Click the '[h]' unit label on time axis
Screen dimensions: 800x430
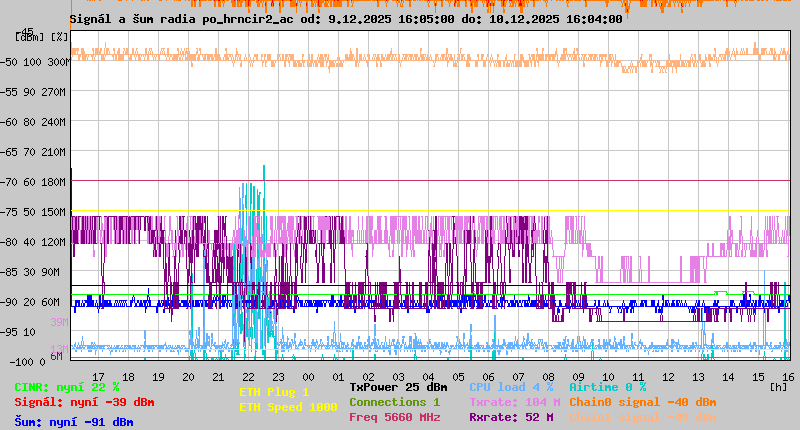(x=778, y=385)
